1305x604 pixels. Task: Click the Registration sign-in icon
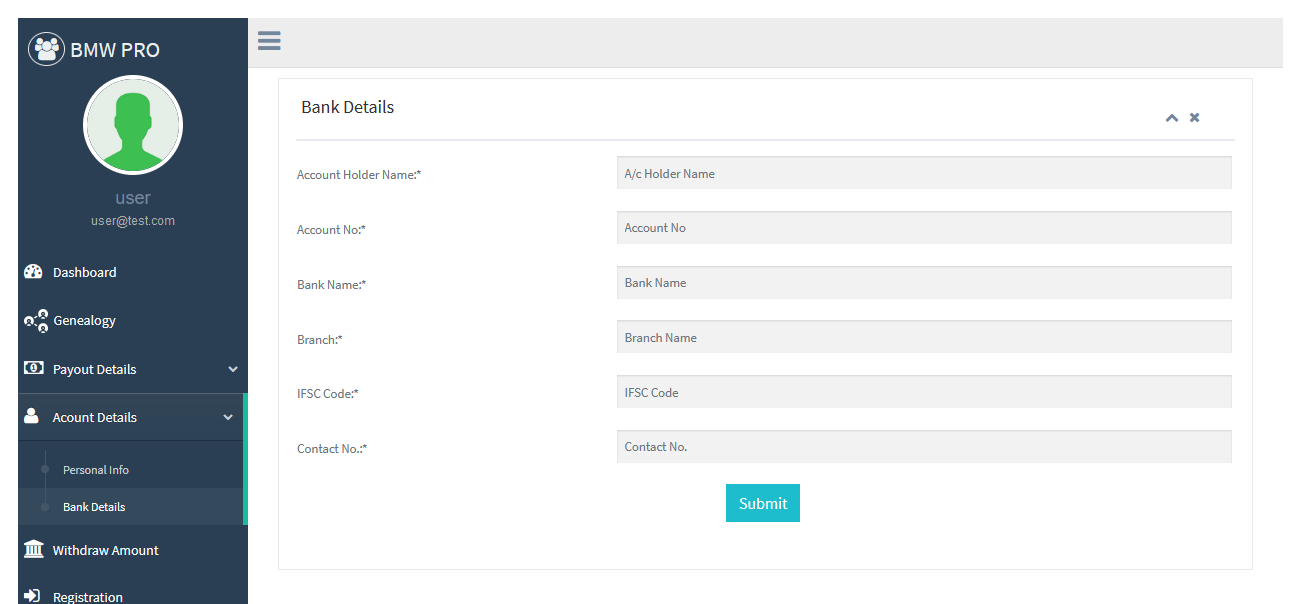pyautogui.click(x=32, y=596)
